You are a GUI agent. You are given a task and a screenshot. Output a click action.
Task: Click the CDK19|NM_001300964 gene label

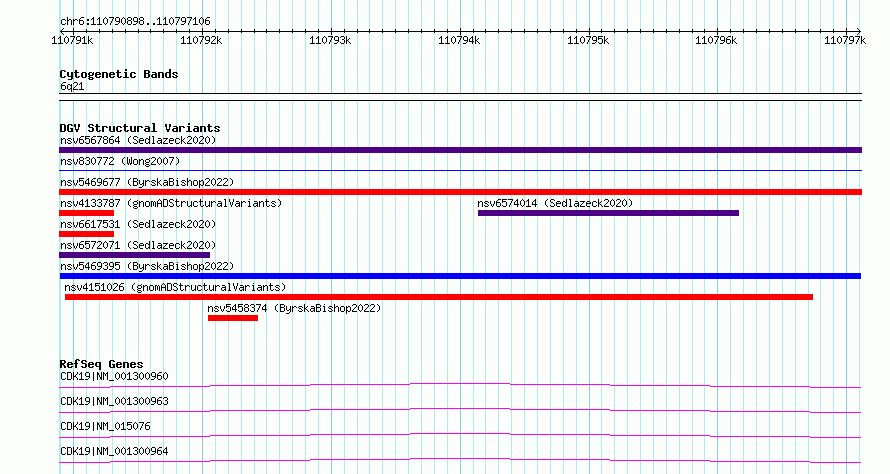point(114,451)
